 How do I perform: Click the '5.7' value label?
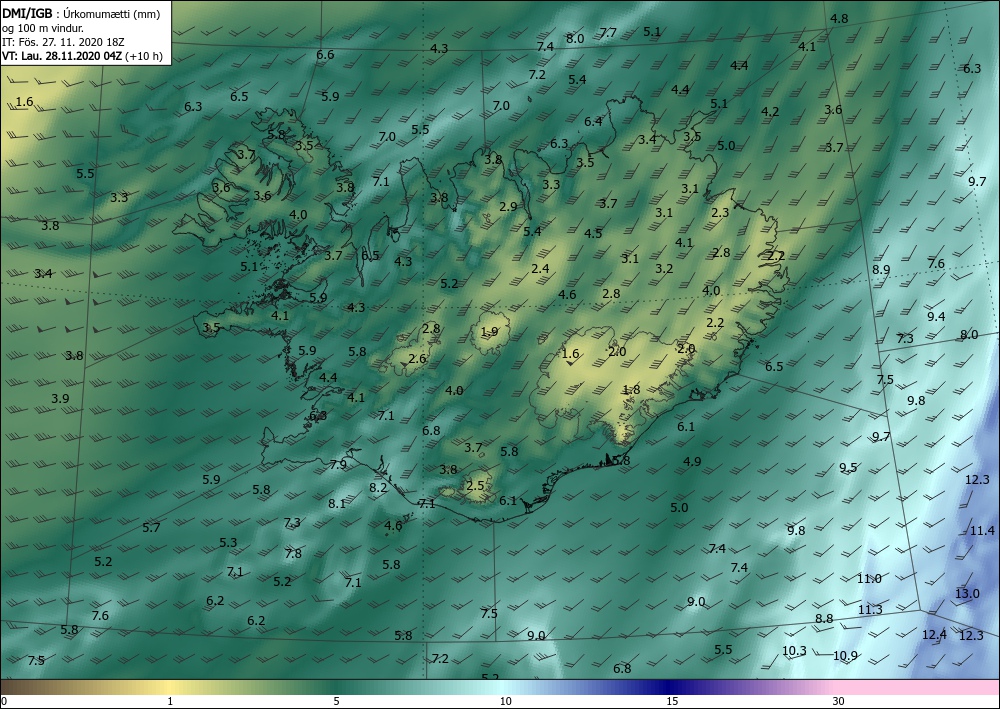point(151,527)
